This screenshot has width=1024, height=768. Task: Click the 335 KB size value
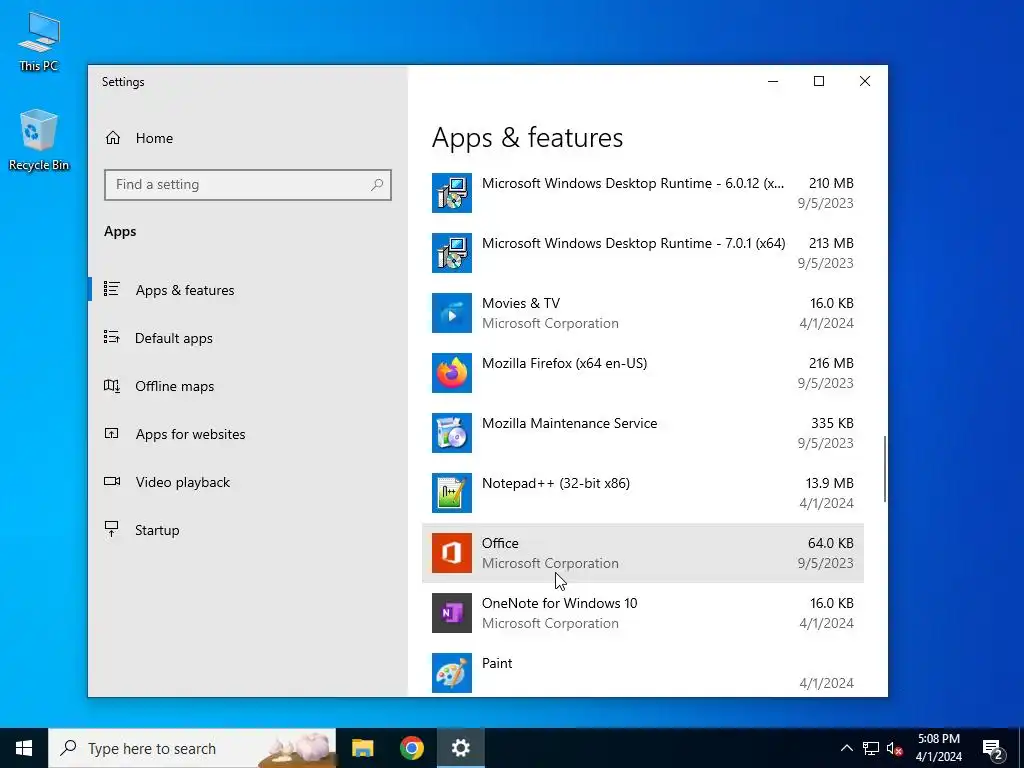click(x=832, y=423)
